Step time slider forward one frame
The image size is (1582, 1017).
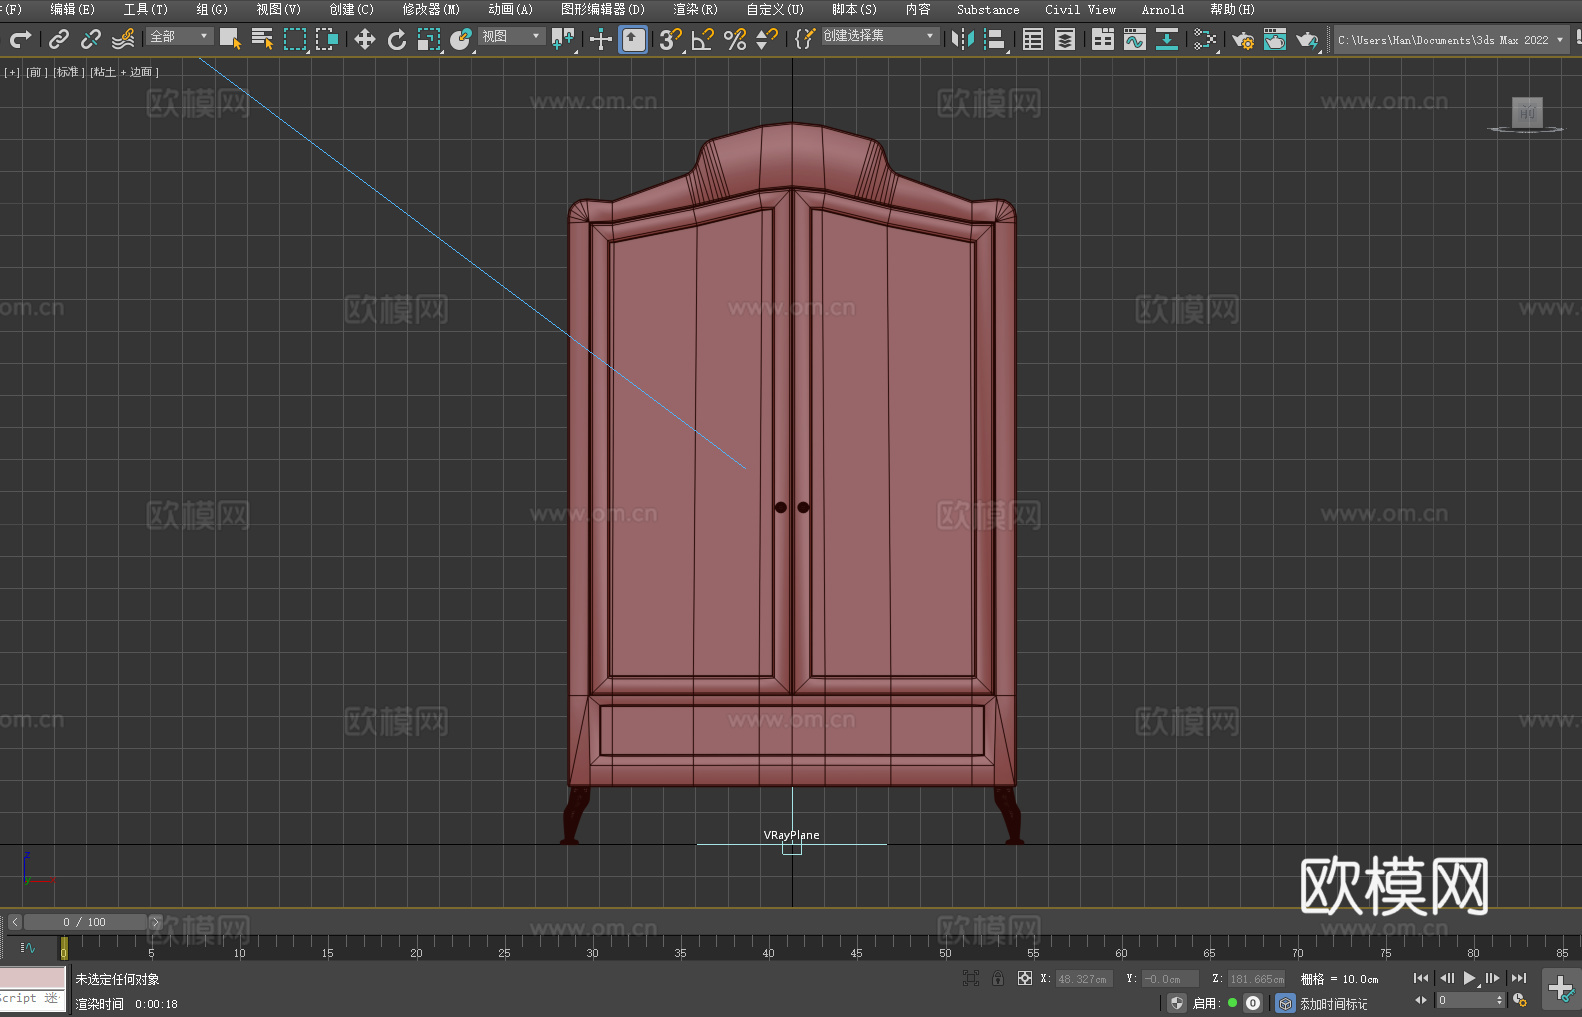tap(155, 922)
